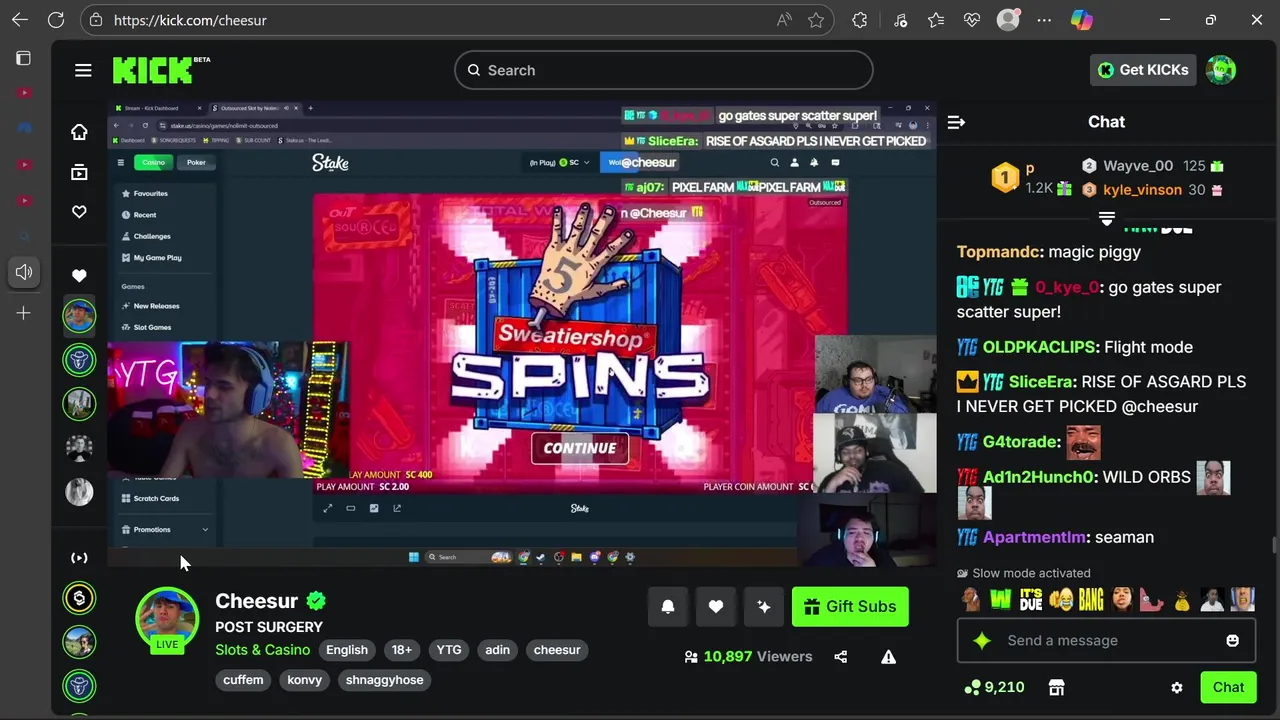Image resolution: width=1280 pixels, height=720 pixels.
Task: Go to Home in Kick sidebar
Action: coord(79,132)
